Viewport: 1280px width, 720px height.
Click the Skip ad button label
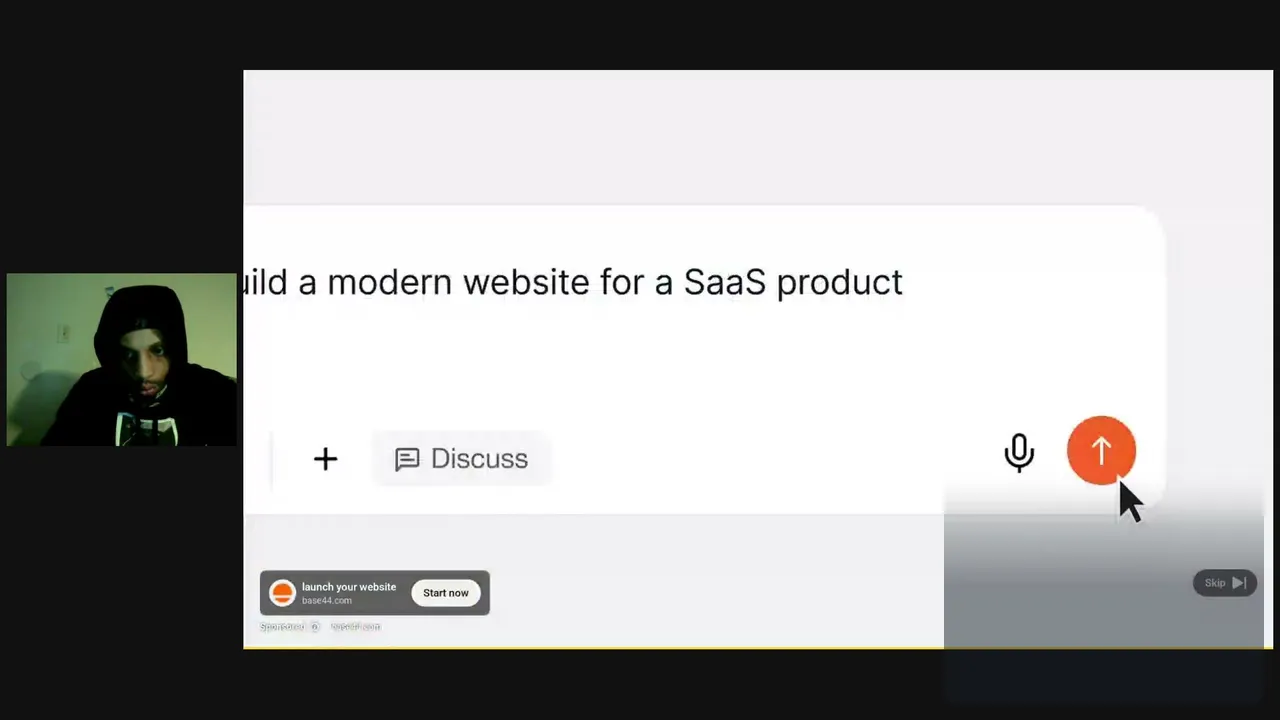[1215, 583]
